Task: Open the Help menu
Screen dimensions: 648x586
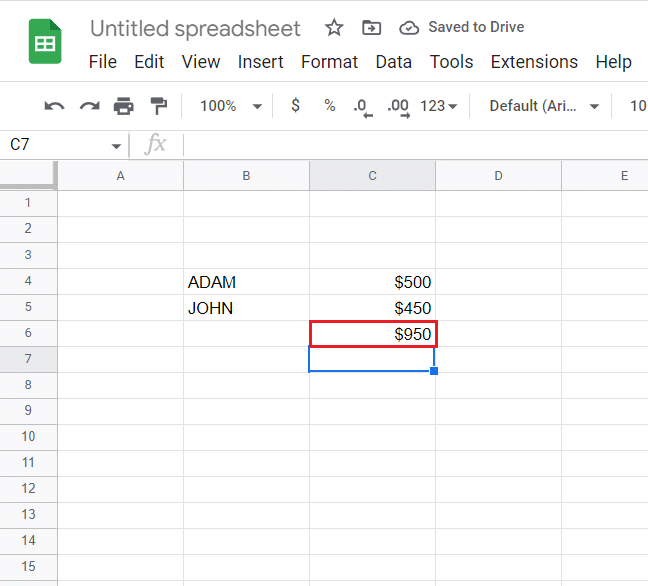Action: point(613,62)
